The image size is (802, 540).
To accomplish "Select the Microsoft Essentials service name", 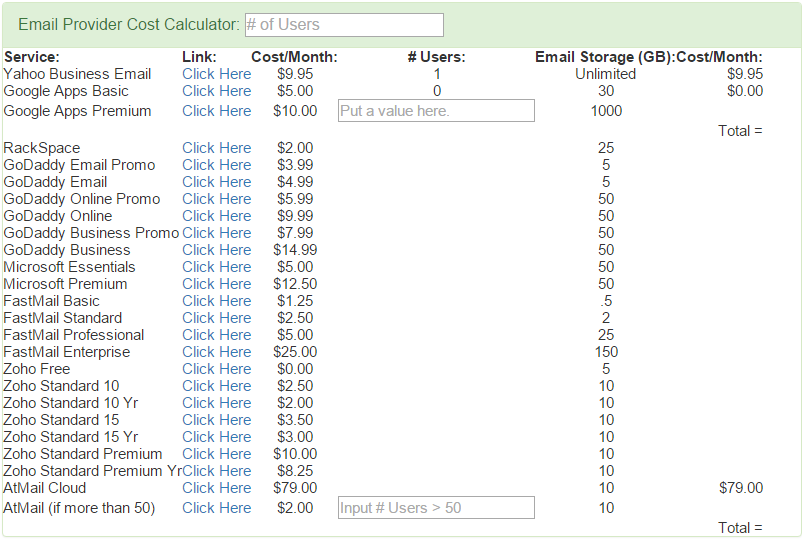I will pyautogui.click(x=70, y=267).
